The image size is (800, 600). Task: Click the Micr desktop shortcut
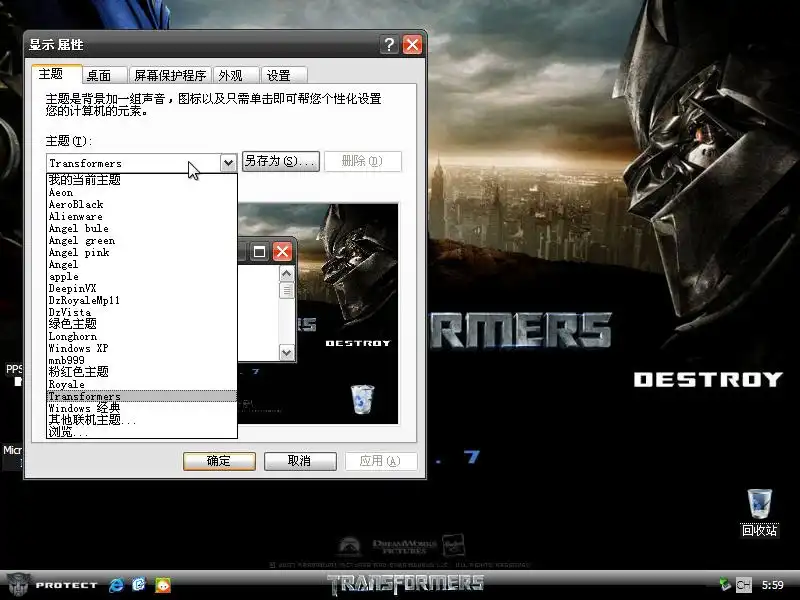(x=12, y=455)
